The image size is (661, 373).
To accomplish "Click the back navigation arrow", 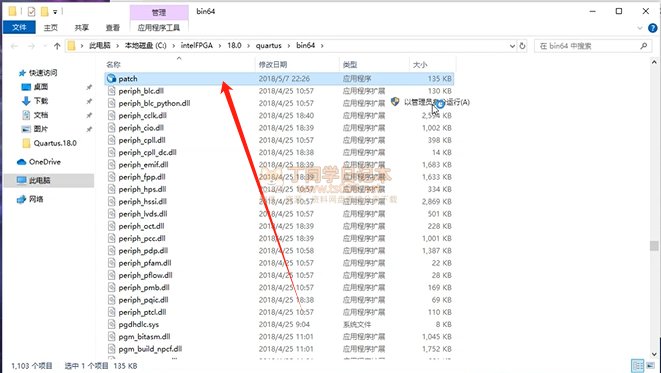I will [x=14, y=46].
